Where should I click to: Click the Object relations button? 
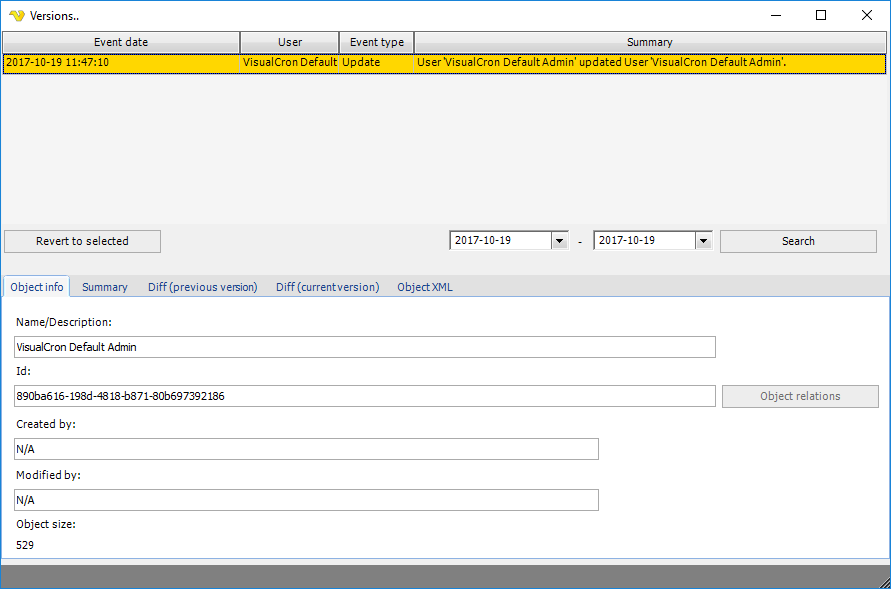(800, 396)
